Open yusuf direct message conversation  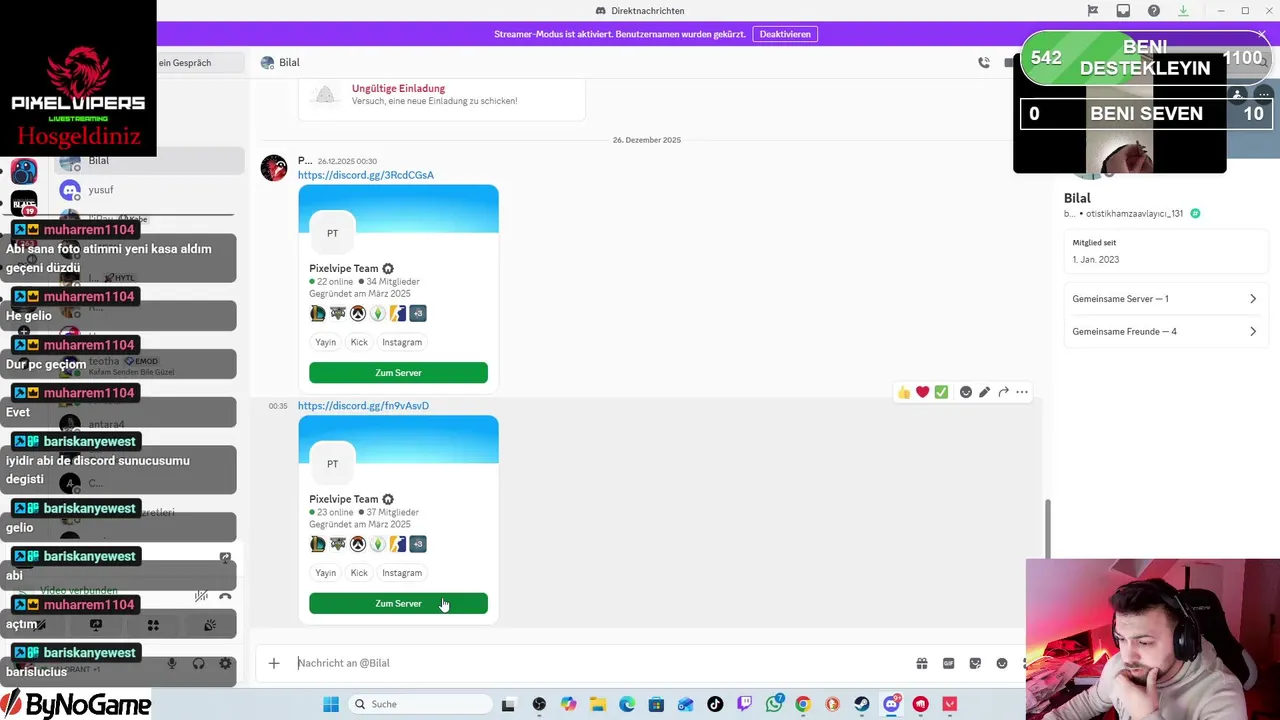(x=148, y=190)
